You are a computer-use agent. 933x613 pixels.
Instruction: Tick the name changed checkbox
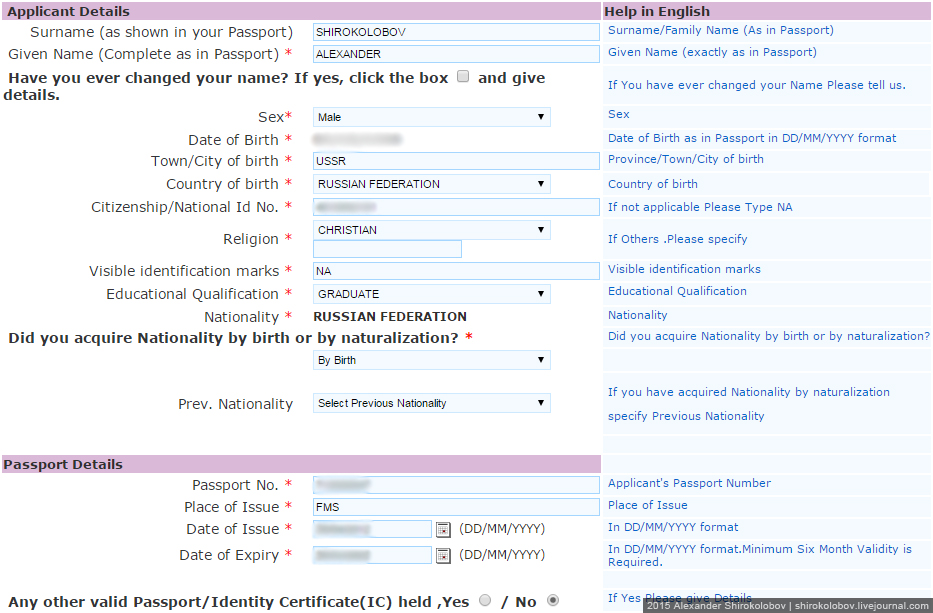[463, 77]
